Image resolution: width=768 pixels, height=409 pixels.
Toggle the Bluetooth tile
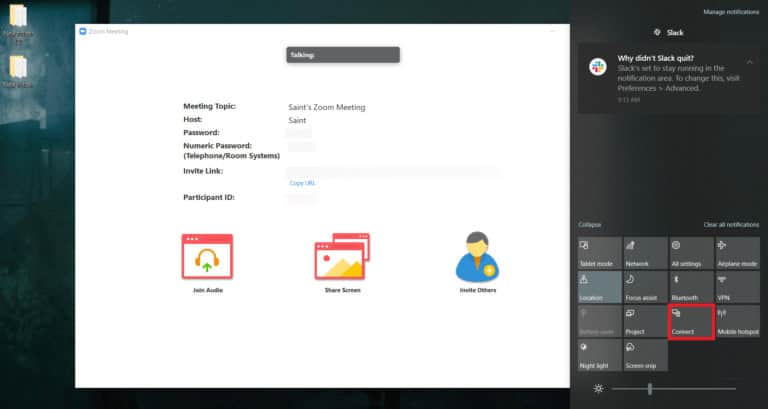pos(691,287)
